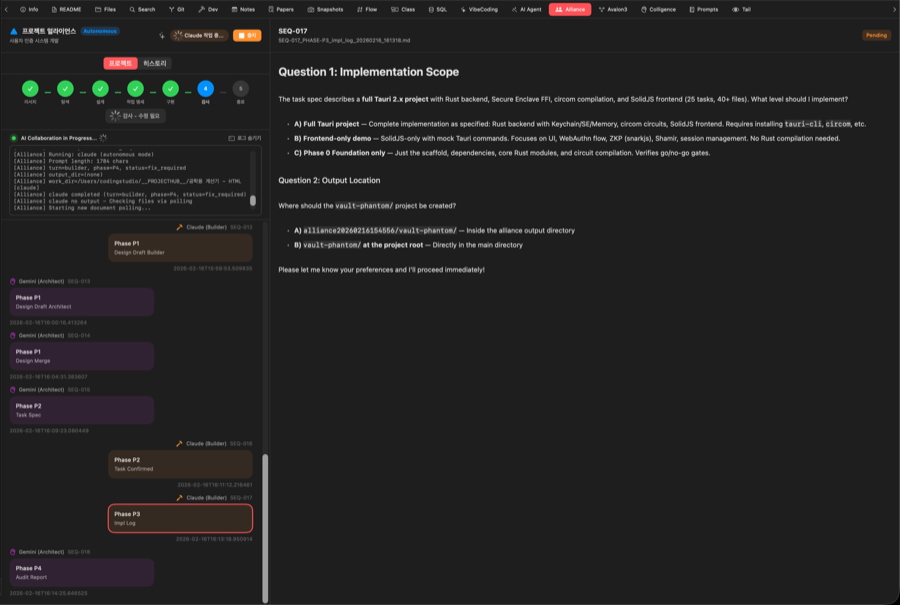This screenshot has height=605, width=900.
Task: Click the log console scrollbar thumb
Action: click(x=253, y=200)
